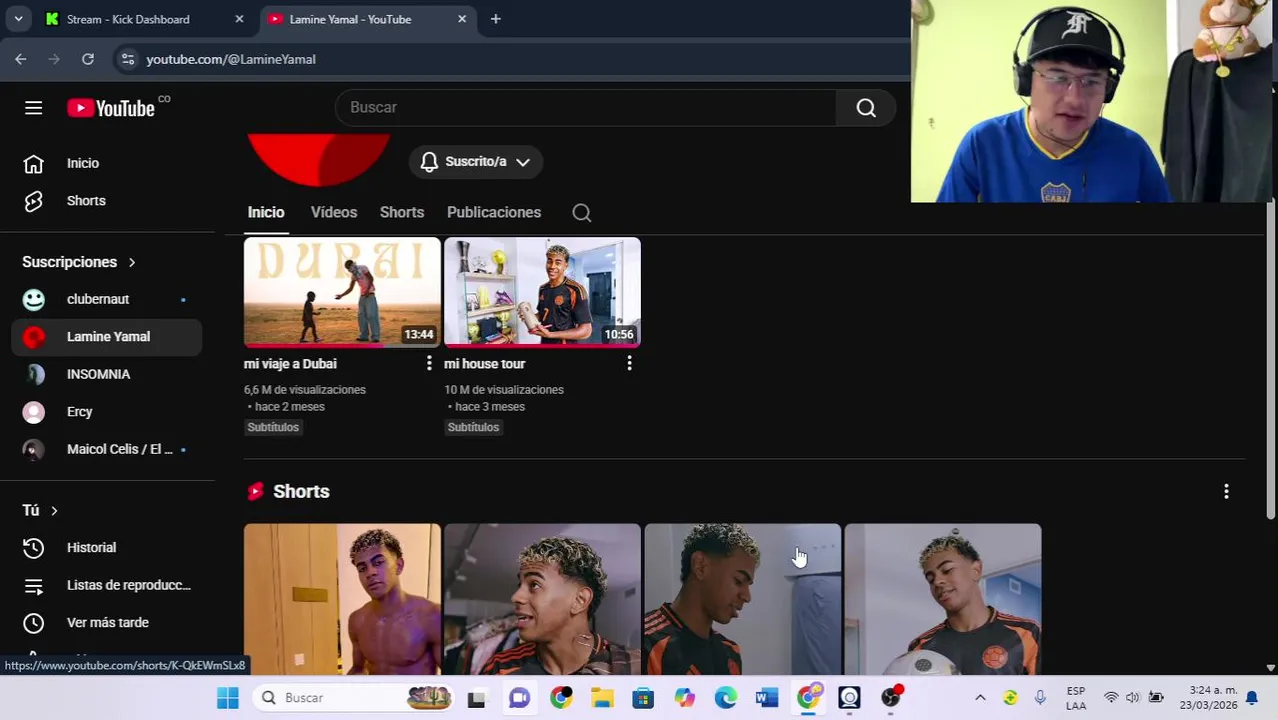Open the Shorts section options menu
This screenshot has height=720, width=1278.
(x=1226, y=491)
